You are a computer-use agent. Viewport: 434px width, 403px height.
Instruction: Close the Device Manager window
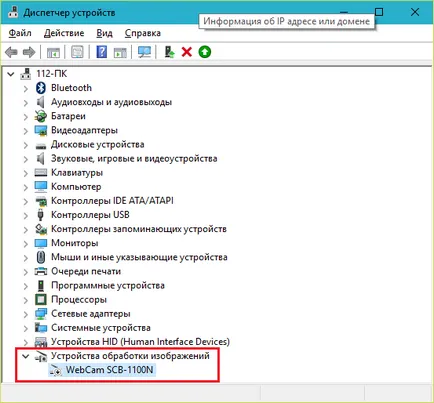tap(415, 12)
